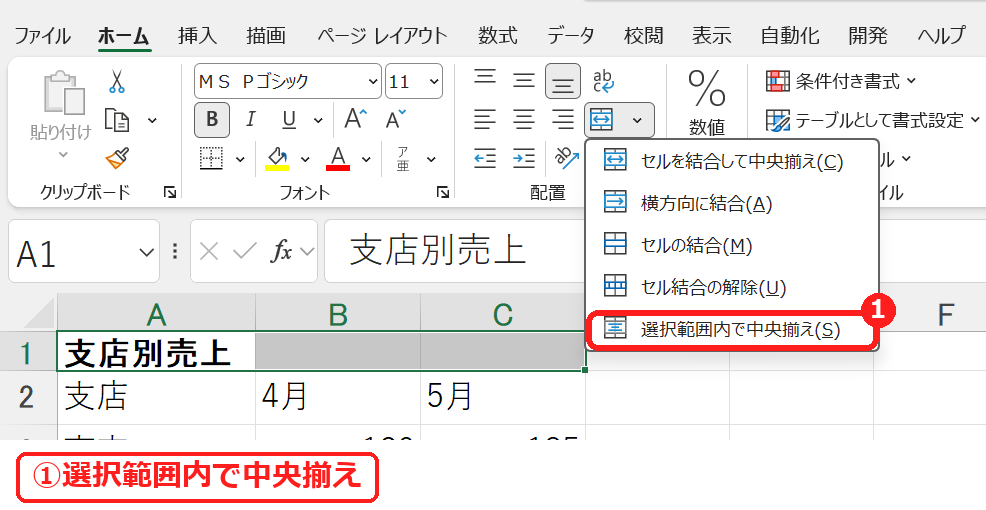986x510 pixels.
Task: Open the font color dropdown arrow
Action: [x=367, y=159]
